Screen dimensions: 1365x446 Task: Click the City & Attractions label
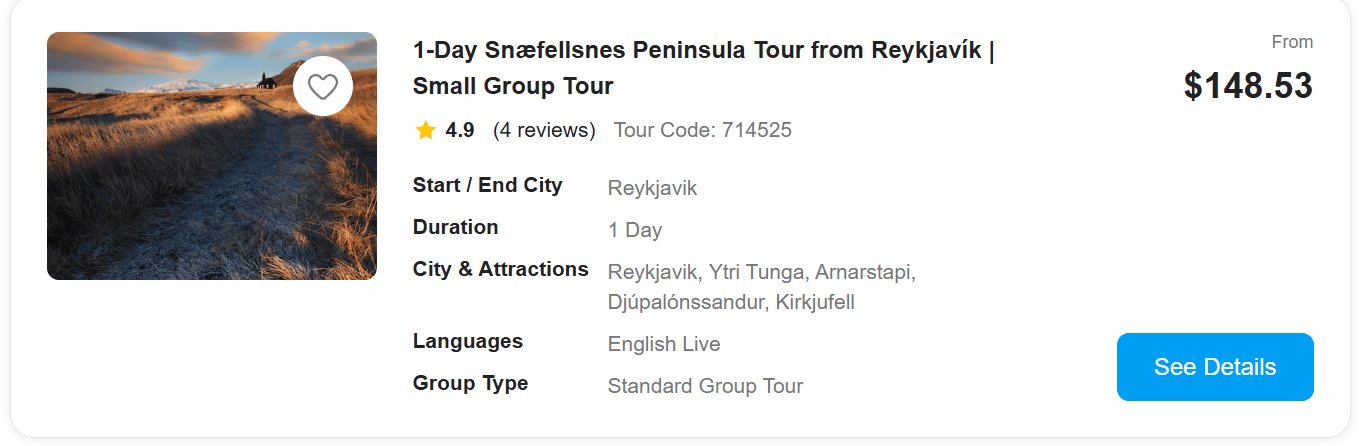pyautogui.click(x=500, y=269)
